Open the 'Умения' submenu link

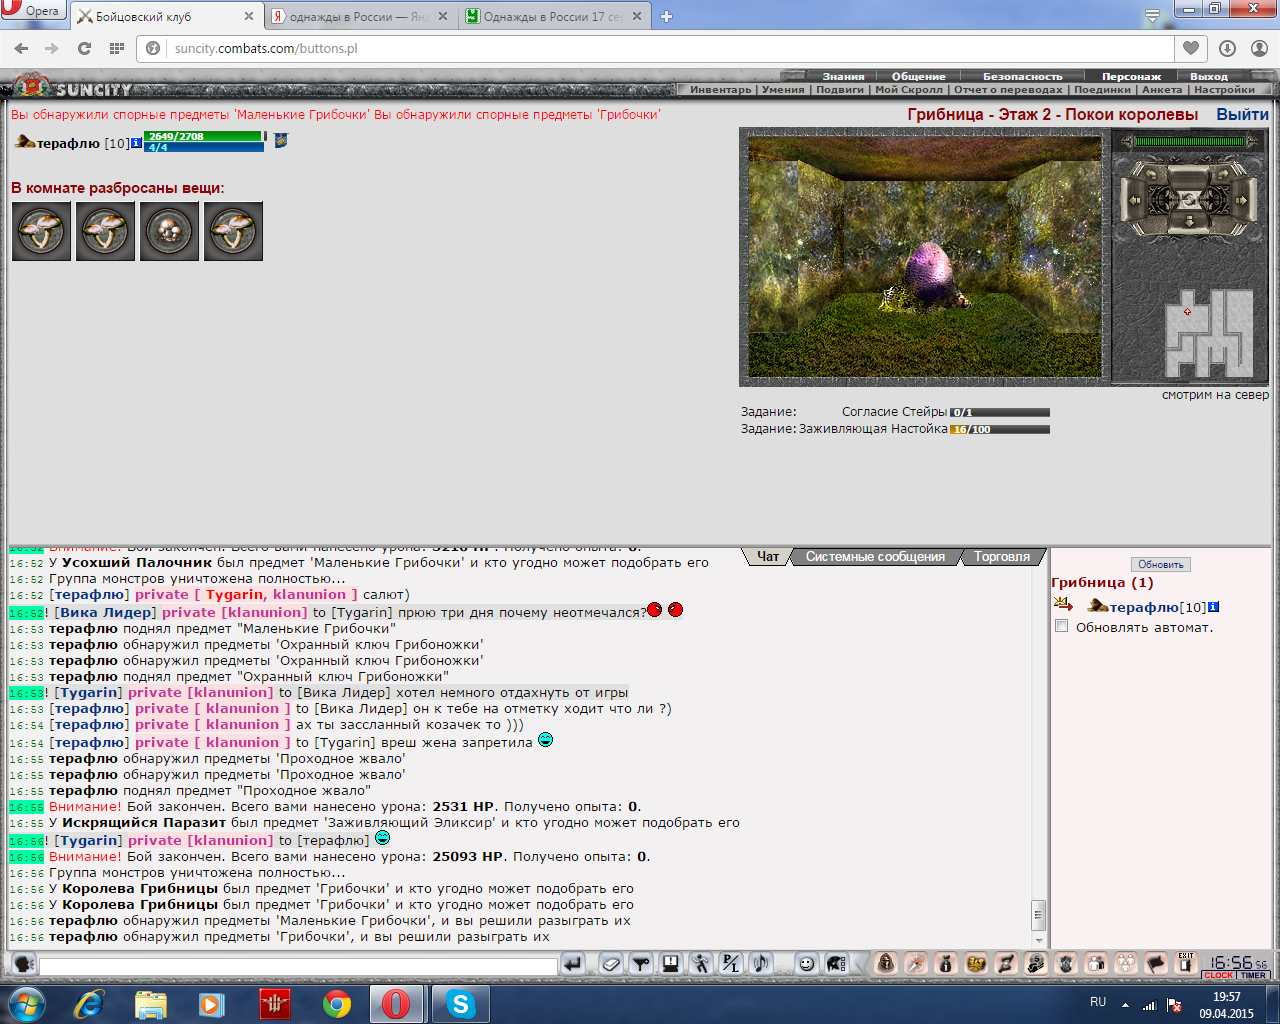(x=783, y=89)
